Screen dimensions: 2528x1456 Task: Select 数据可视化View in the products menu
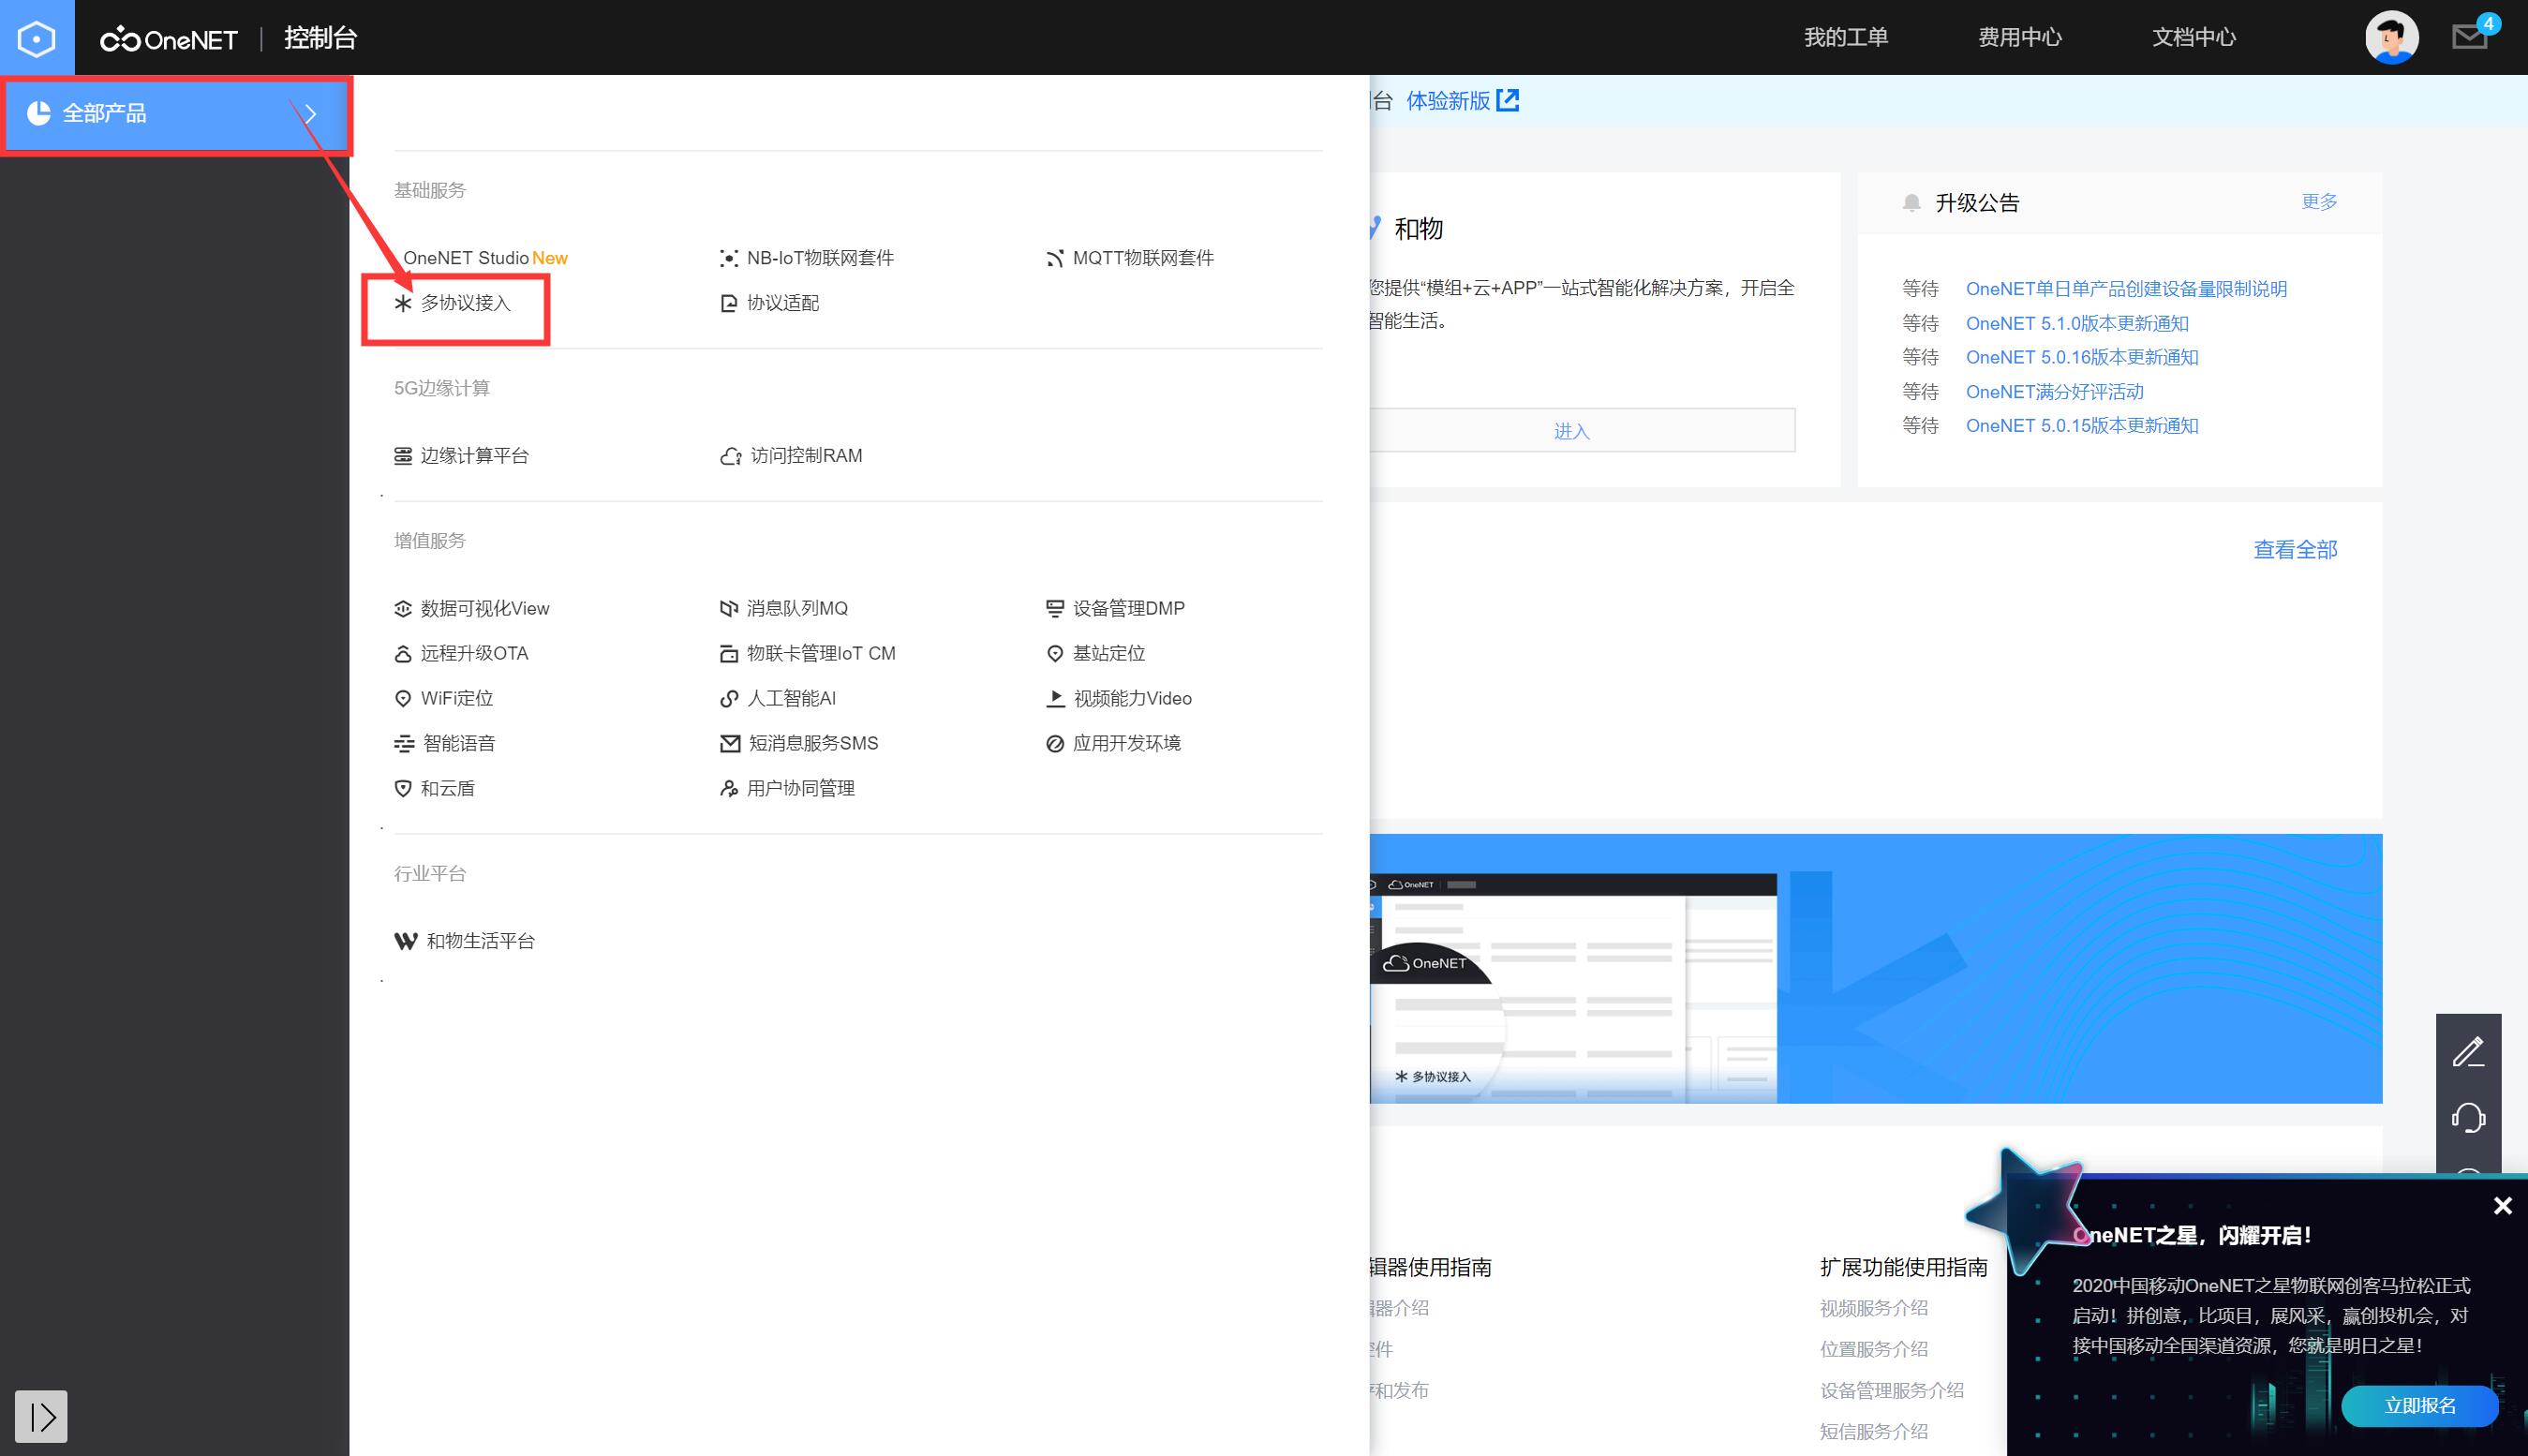pyautogui.click(x=485, y=608)
